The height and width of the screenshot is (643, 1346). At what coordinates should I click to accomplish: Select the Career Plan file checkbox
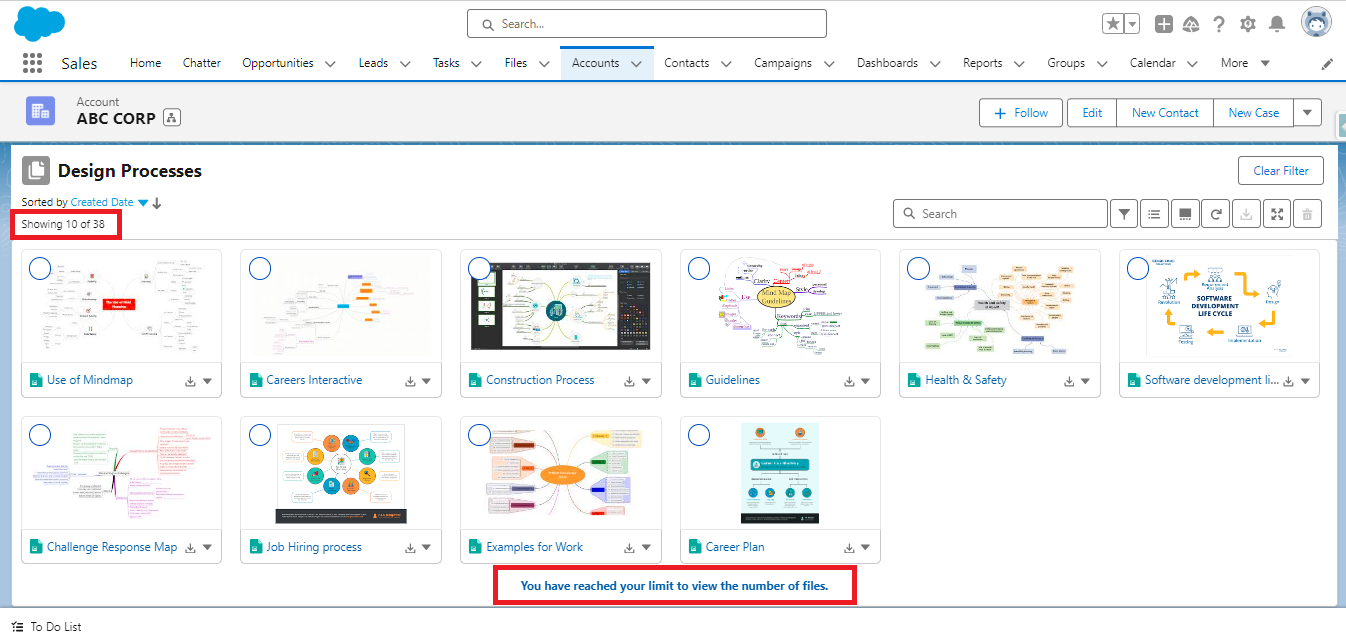pos(699,435)
